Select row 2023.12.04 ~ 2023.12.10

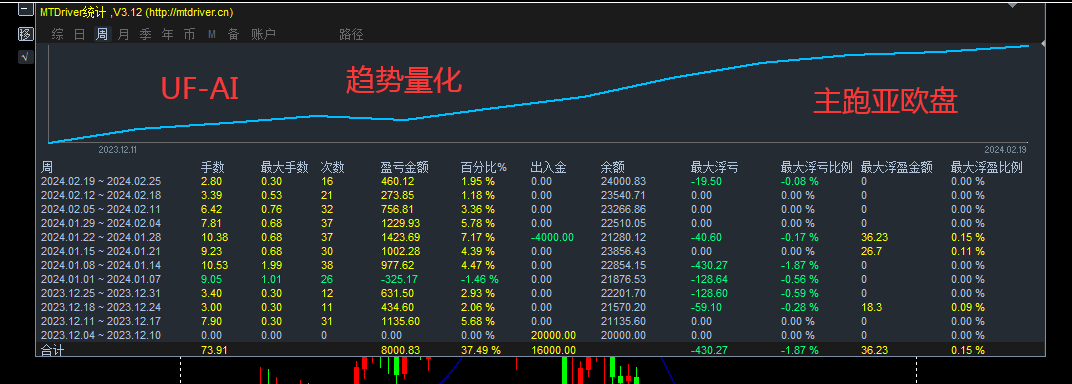tap(540, 335)
